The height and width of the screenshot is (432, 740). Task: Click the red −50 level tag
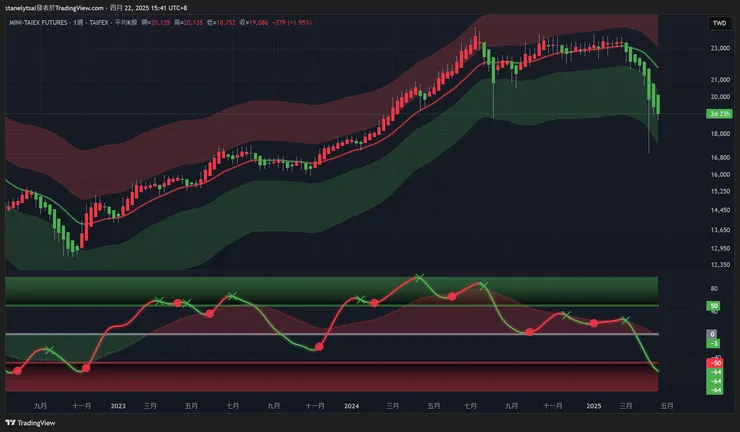coord(715,363)
